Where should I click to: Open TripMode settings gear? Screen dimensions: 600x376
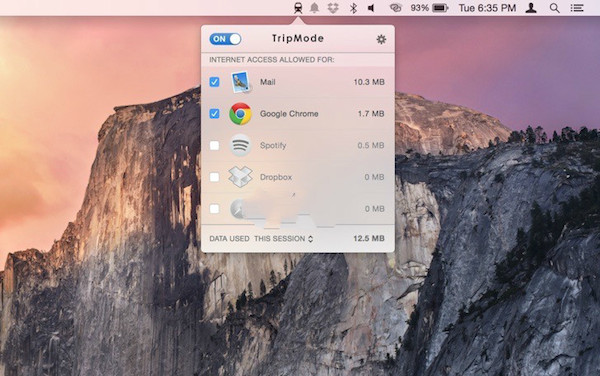[x=381, y=39]
